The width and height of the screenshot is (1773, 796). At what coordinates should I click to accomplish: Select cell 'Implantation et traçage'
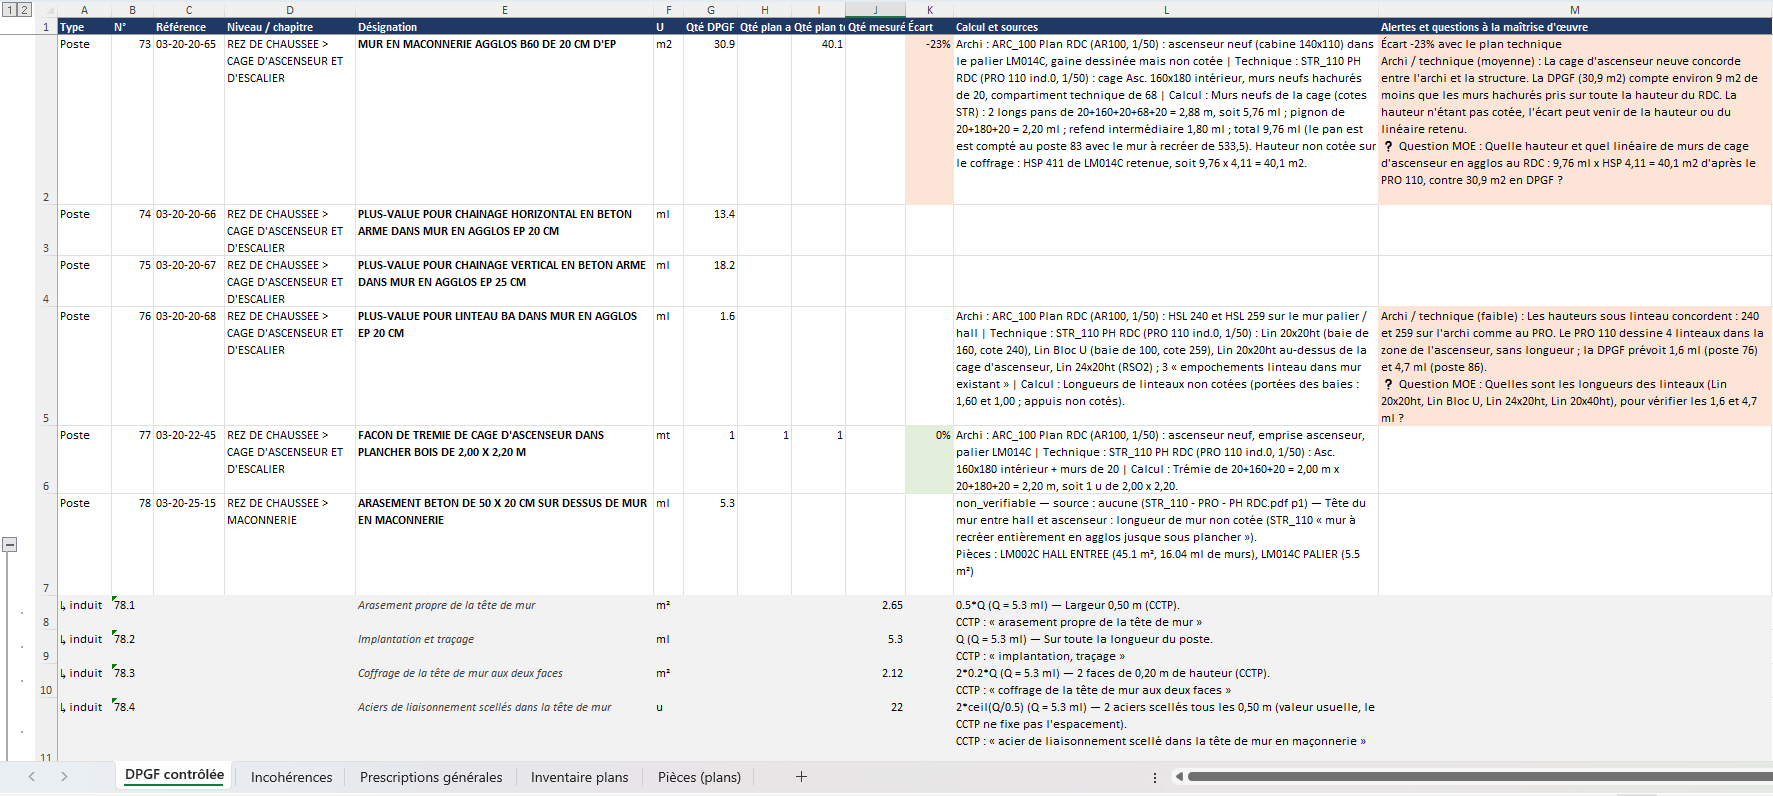tap(504, 647)
